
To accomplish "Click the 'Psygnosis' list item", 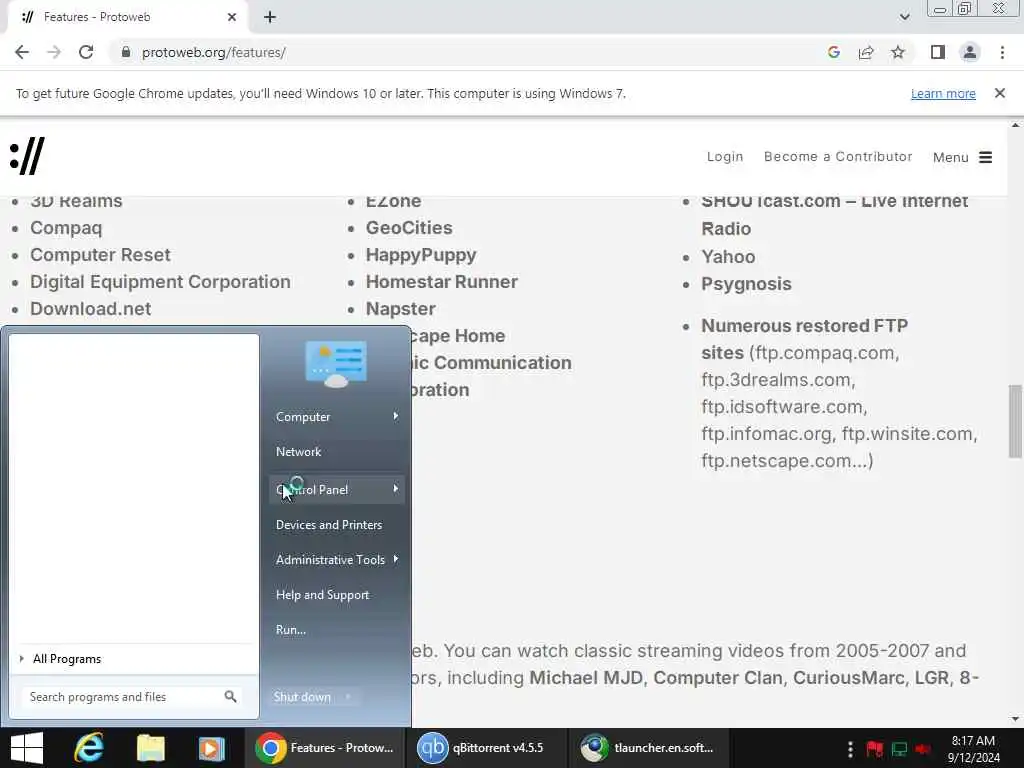I will click(x=746, y=284).
